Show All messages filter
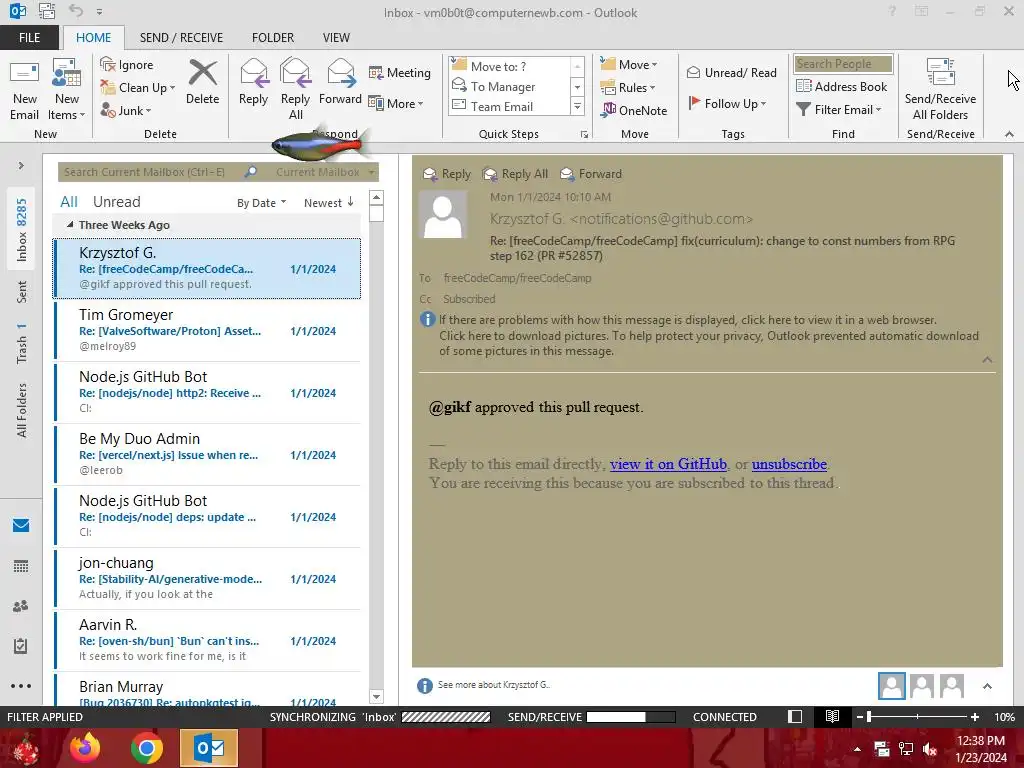This screenshot has height=768, width=1024. click(69, 202)
